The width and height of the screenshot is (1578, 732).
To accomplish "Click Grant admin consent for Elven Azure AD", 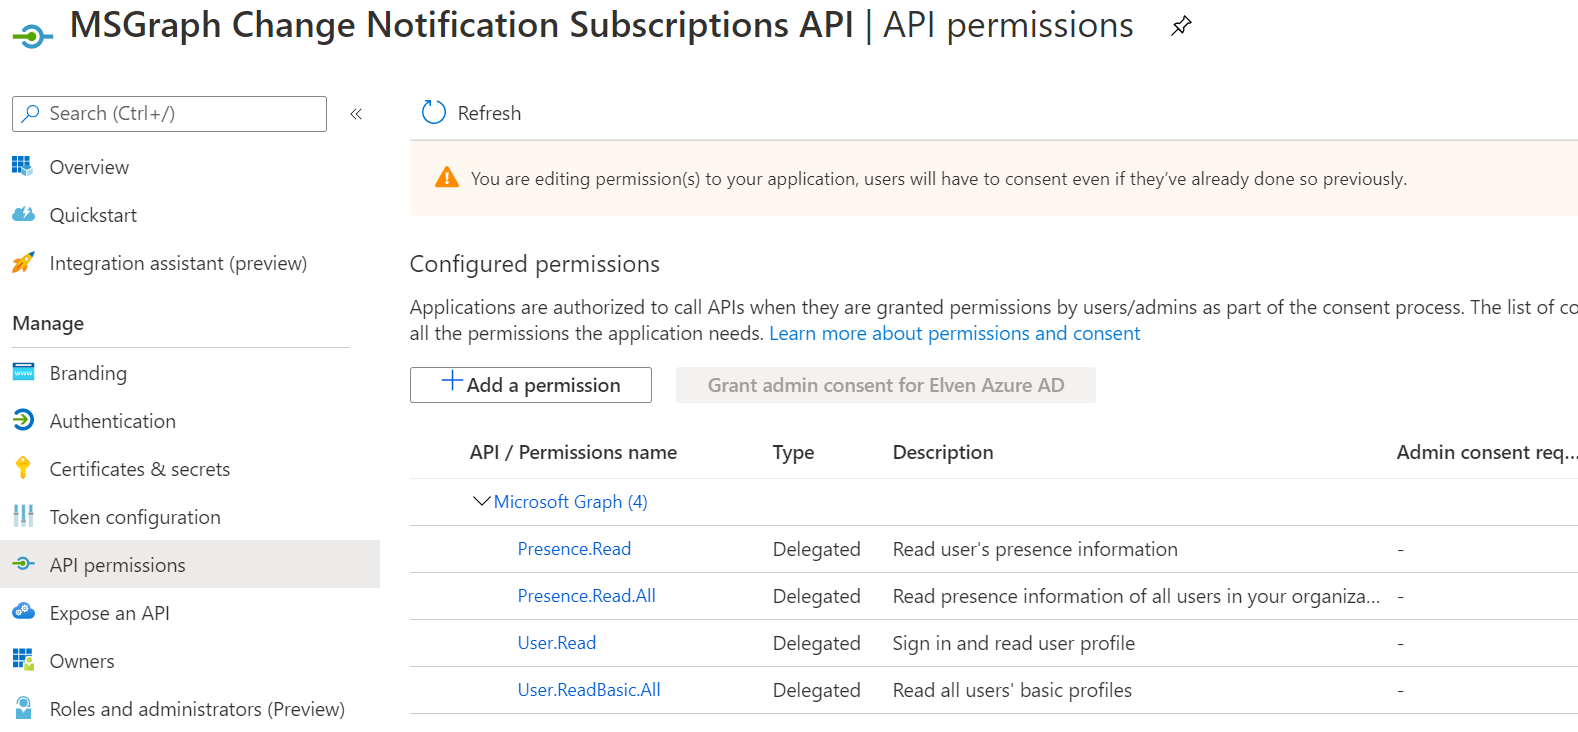I will 886,385.
